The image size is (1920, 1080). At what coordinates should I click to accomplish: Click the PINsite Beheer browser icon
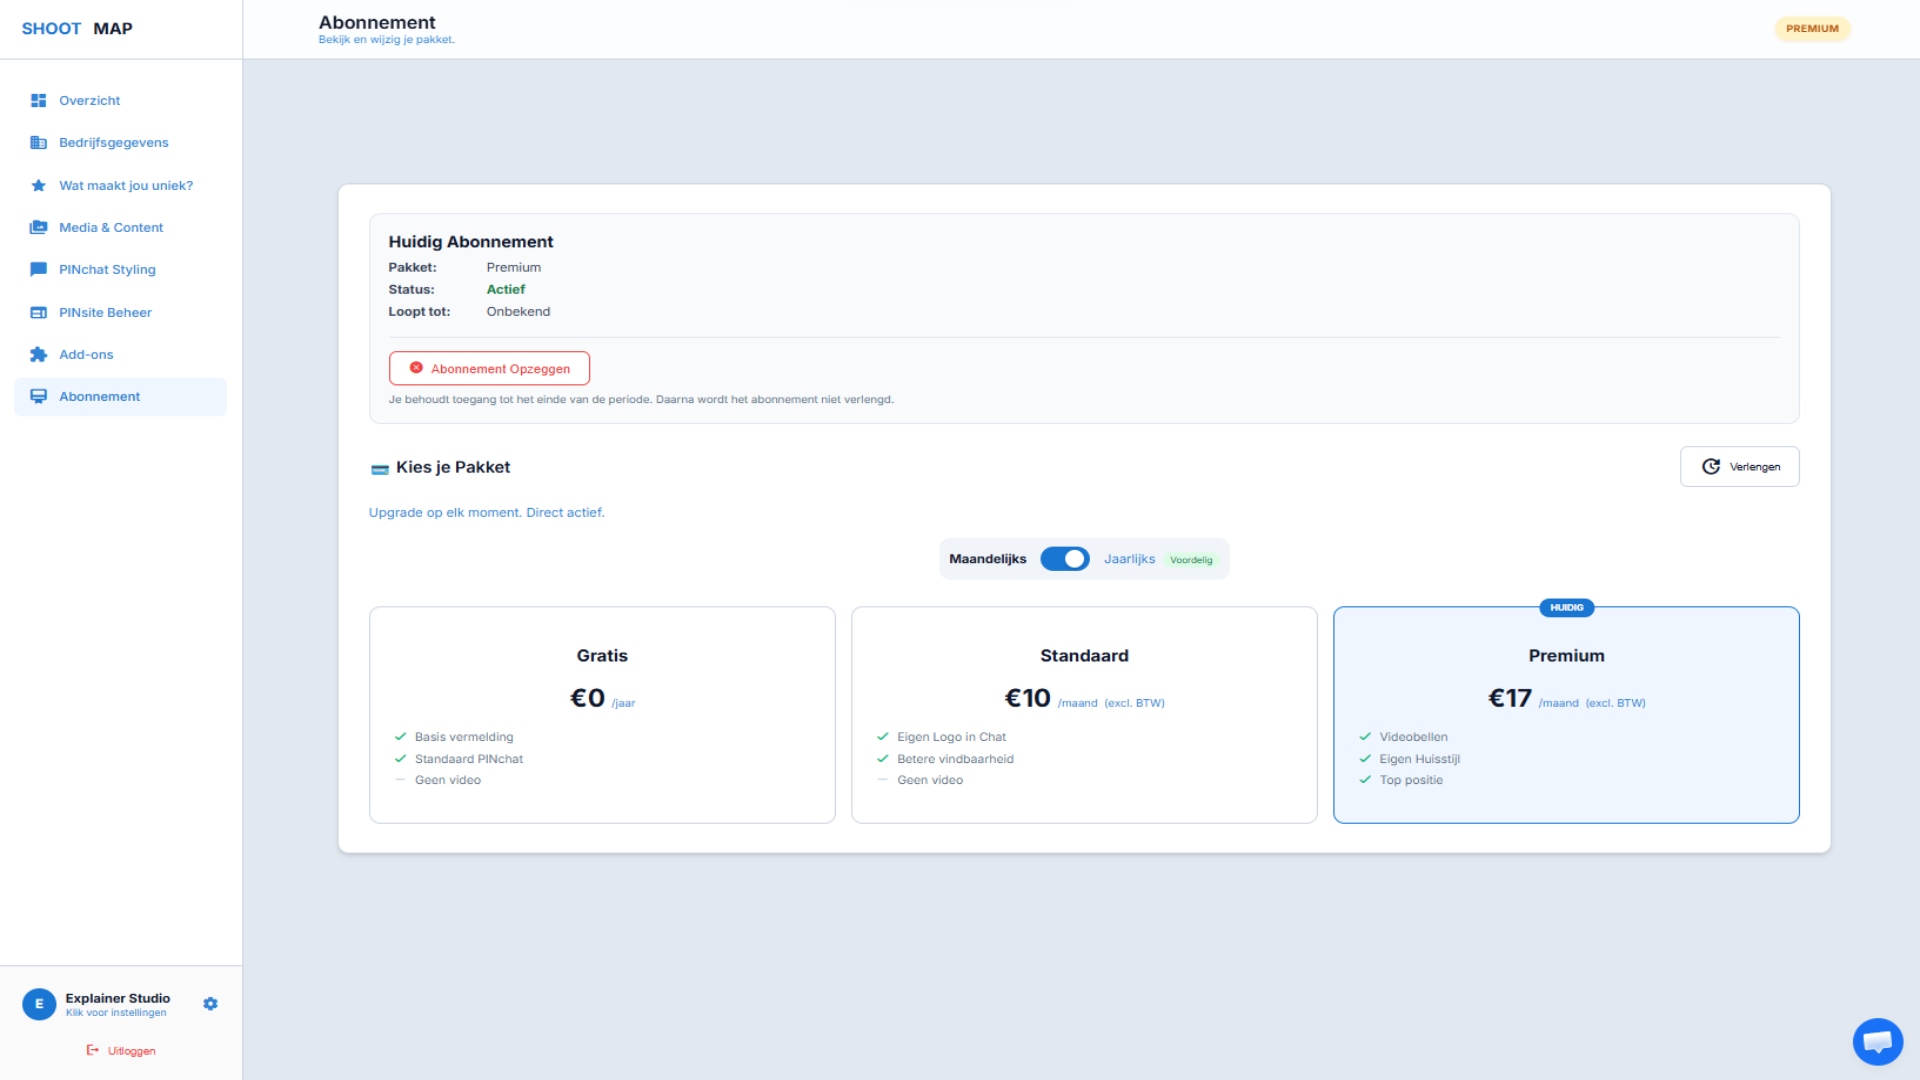point(38,312)
